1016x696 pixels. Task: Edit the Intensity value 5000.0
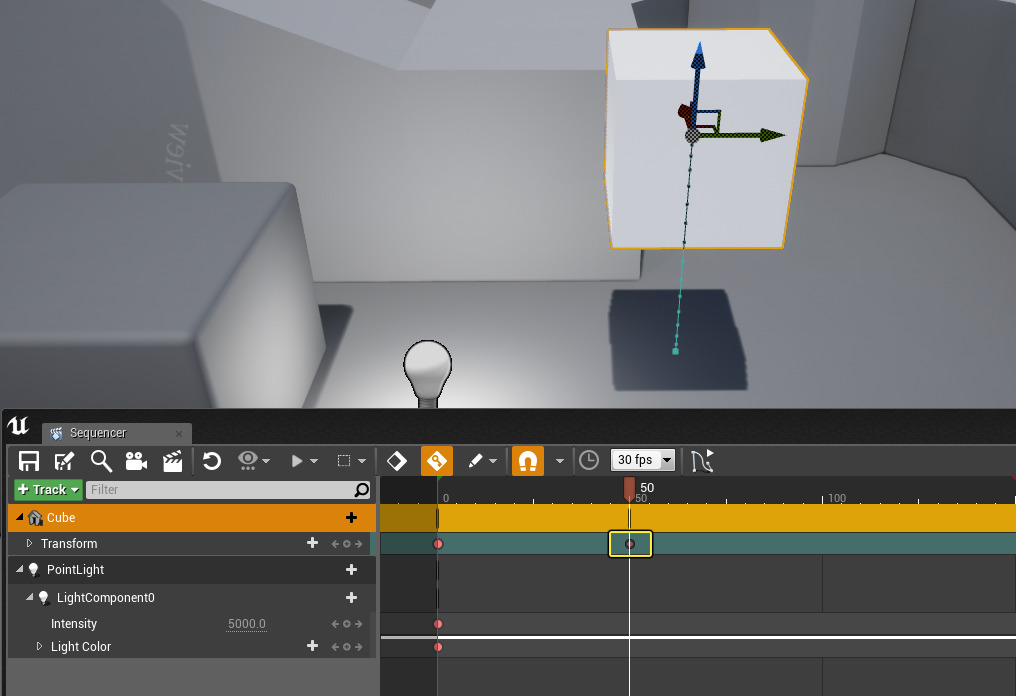click(246, 623)
